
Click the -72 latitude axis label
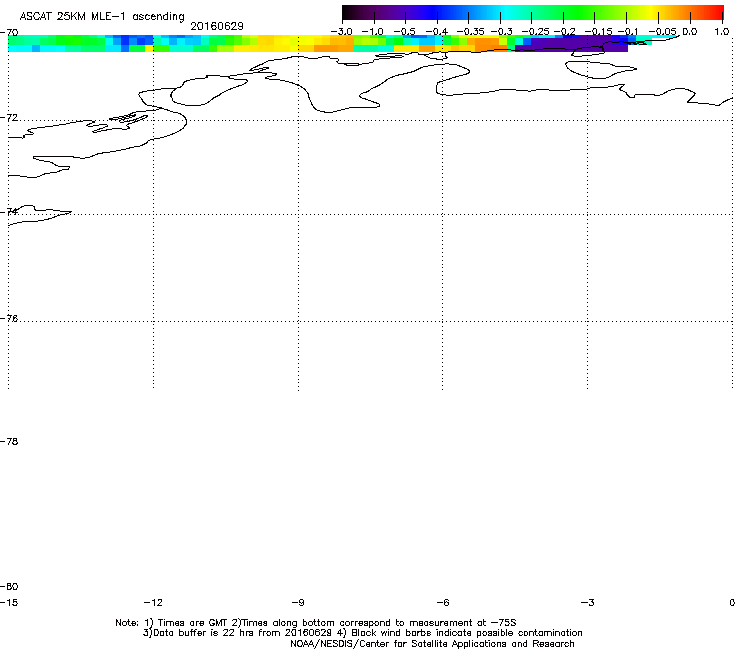tap(9, 117)
